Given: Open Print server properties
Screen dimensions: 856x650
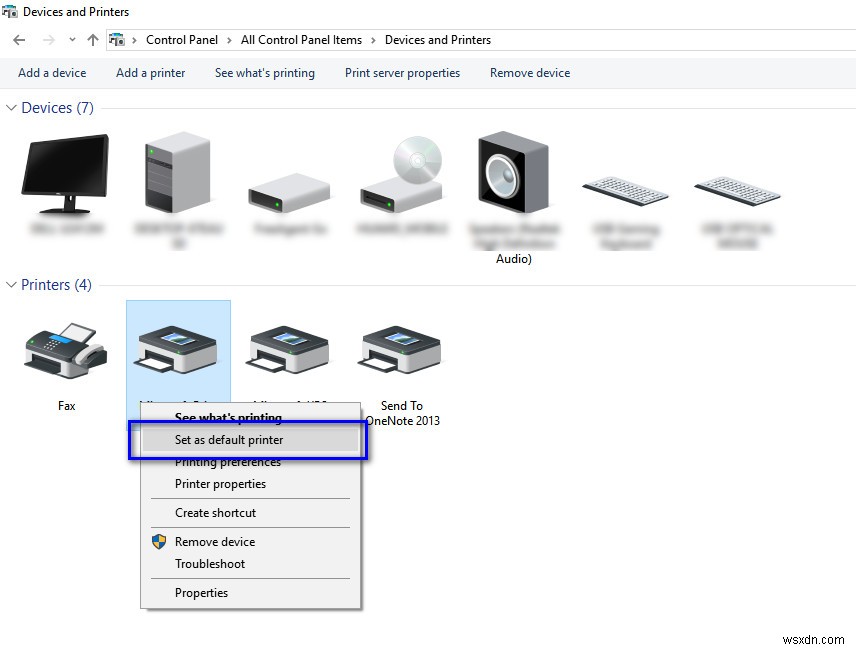Looking at the screenshot, I should (402, 73).
